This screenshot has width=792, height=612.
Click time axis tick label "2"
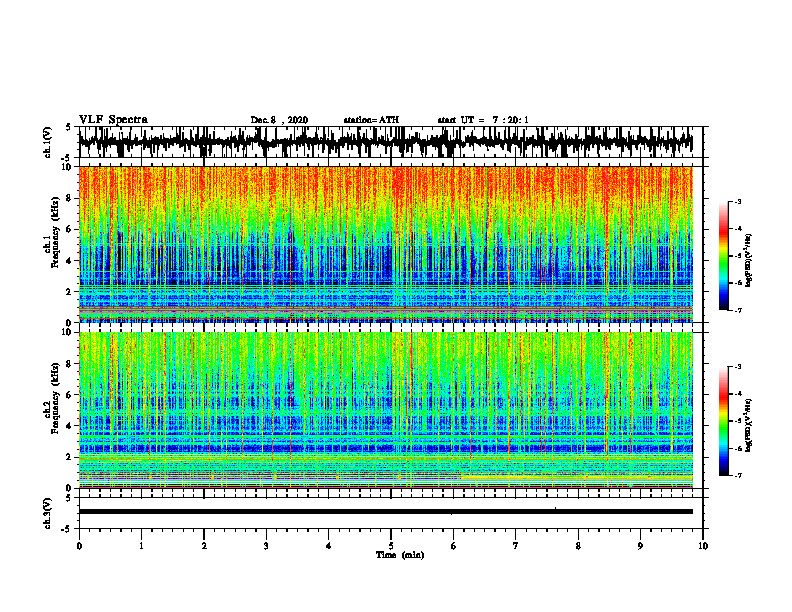tap(204, 546)
